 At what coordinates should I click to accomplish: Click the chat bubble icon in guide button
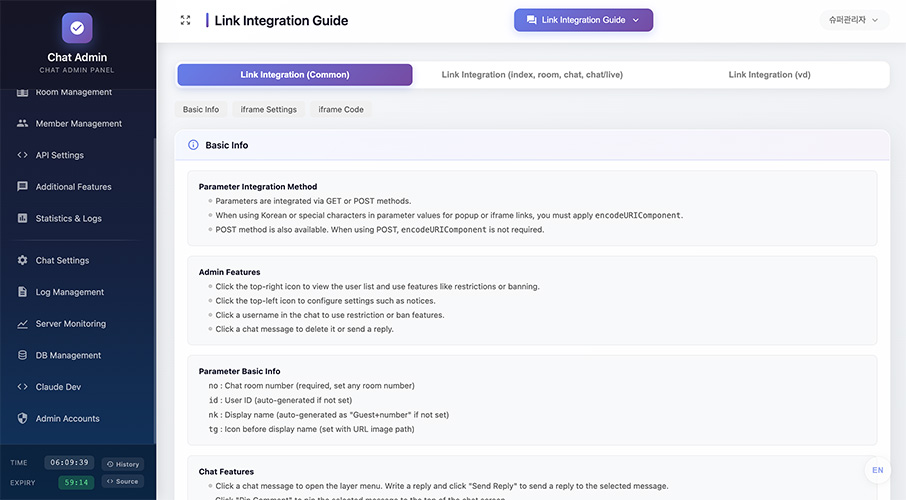tap(532, 20)
